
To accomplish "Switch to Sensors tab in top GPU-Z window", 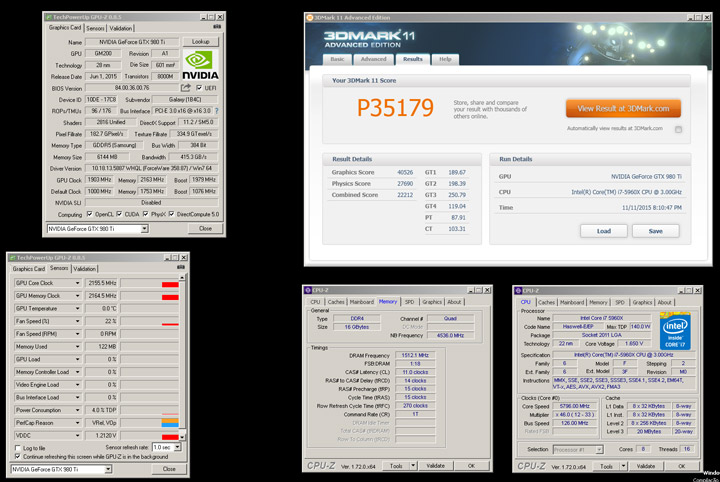I will 95,28.
